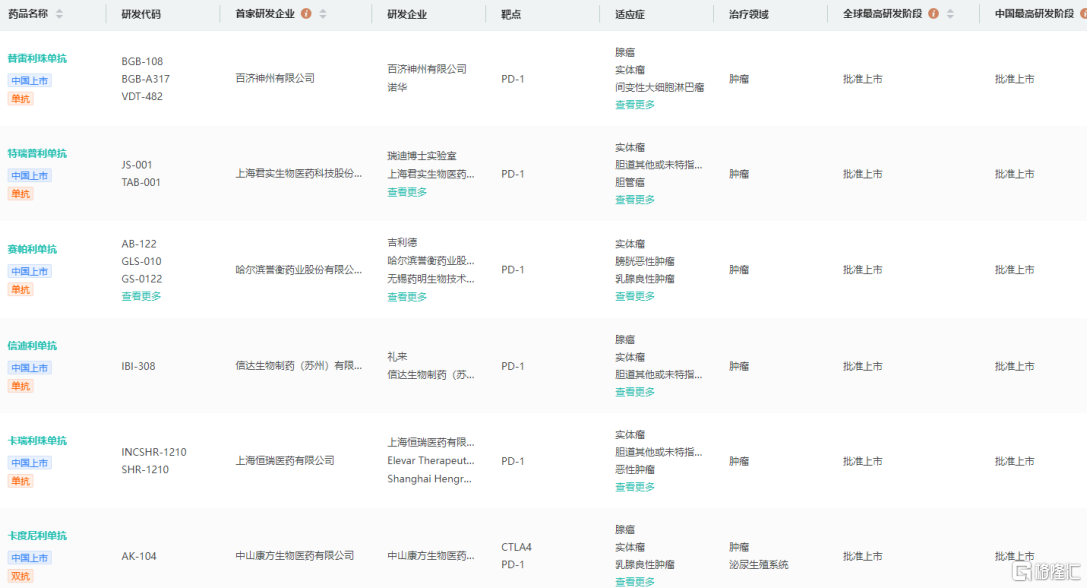1087x588 pixels.
Task: Select the Shanghai Hengr... company entry
Action: point(429,479)
